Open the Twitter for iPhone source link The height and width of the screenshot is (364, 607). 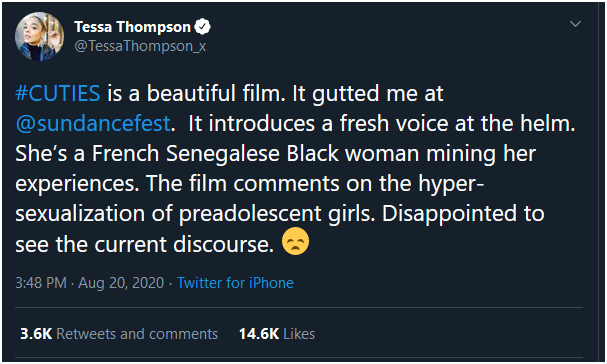(x=235, y=283)
